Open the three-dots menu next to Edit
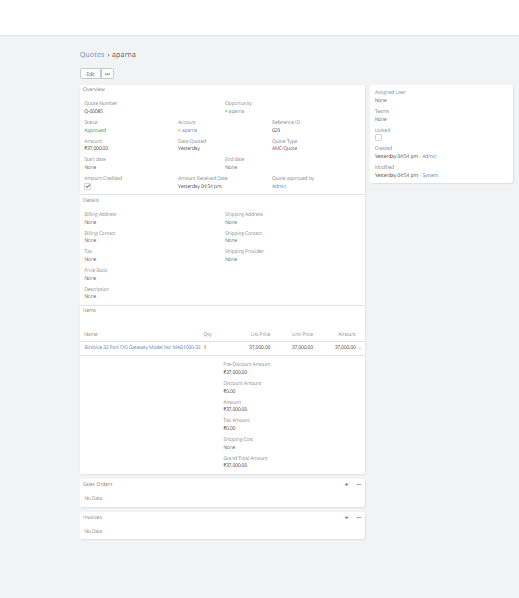 click(x=108, y=74)
